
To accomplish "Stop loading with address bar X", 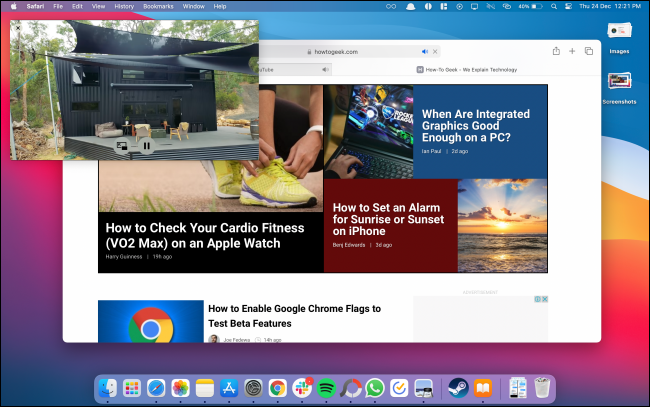I will coord(435,52).
